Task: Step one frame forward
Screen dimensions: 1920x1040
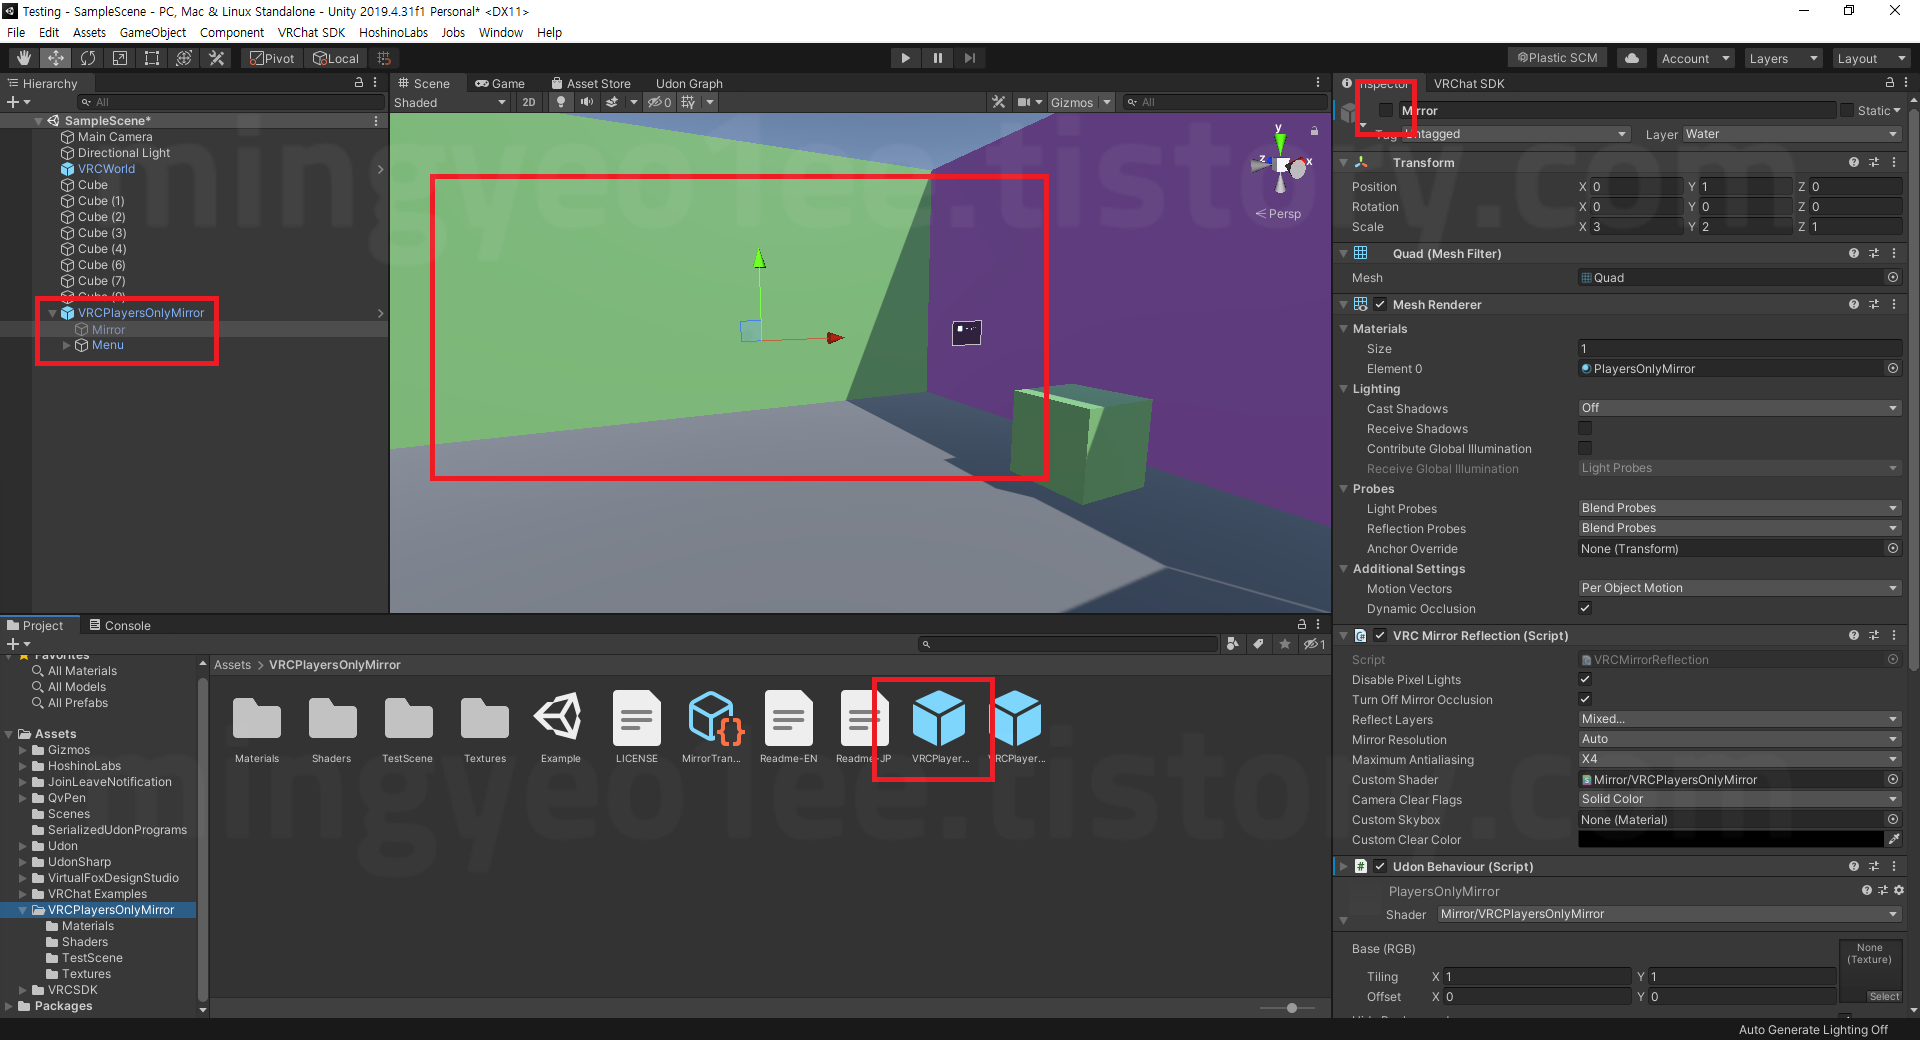Action: [969, 58]
